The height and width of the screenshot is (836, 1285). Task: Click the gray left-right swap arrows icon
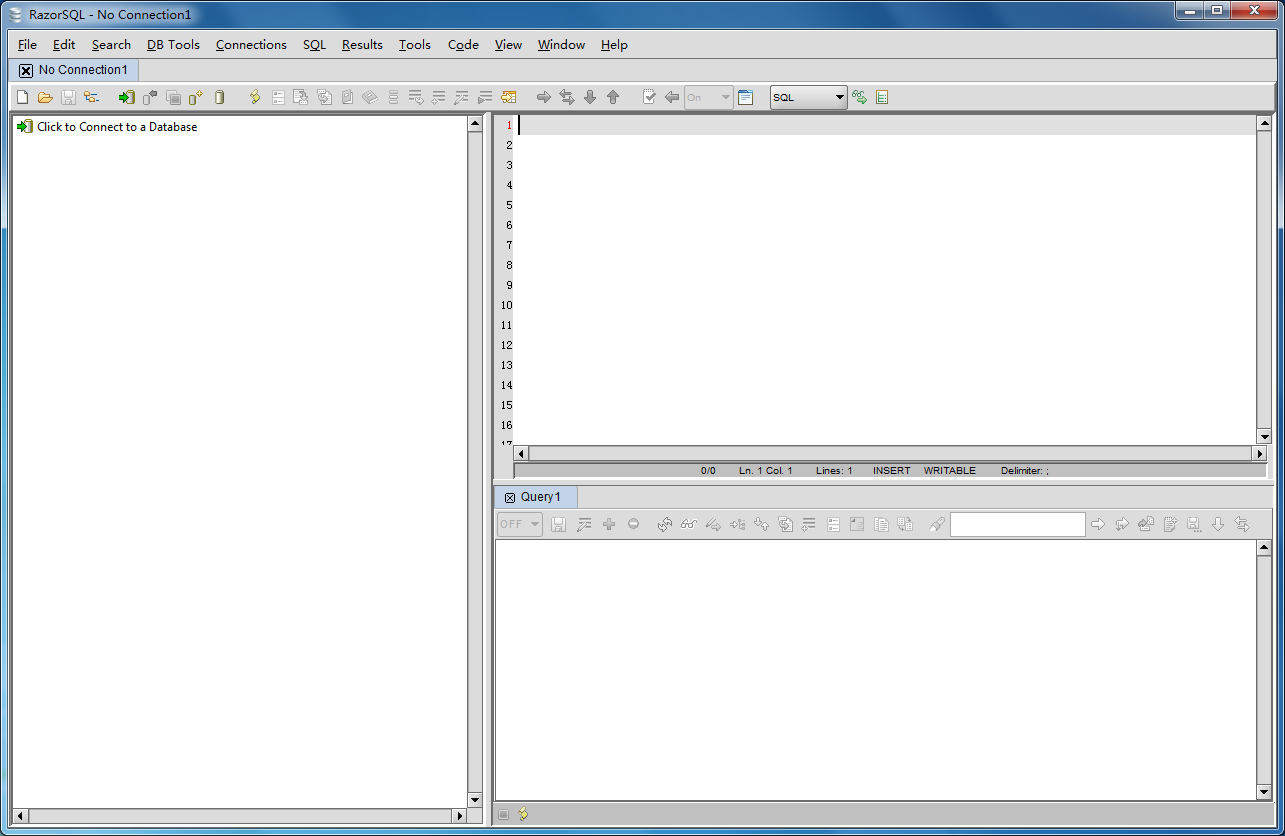point(567,97)
